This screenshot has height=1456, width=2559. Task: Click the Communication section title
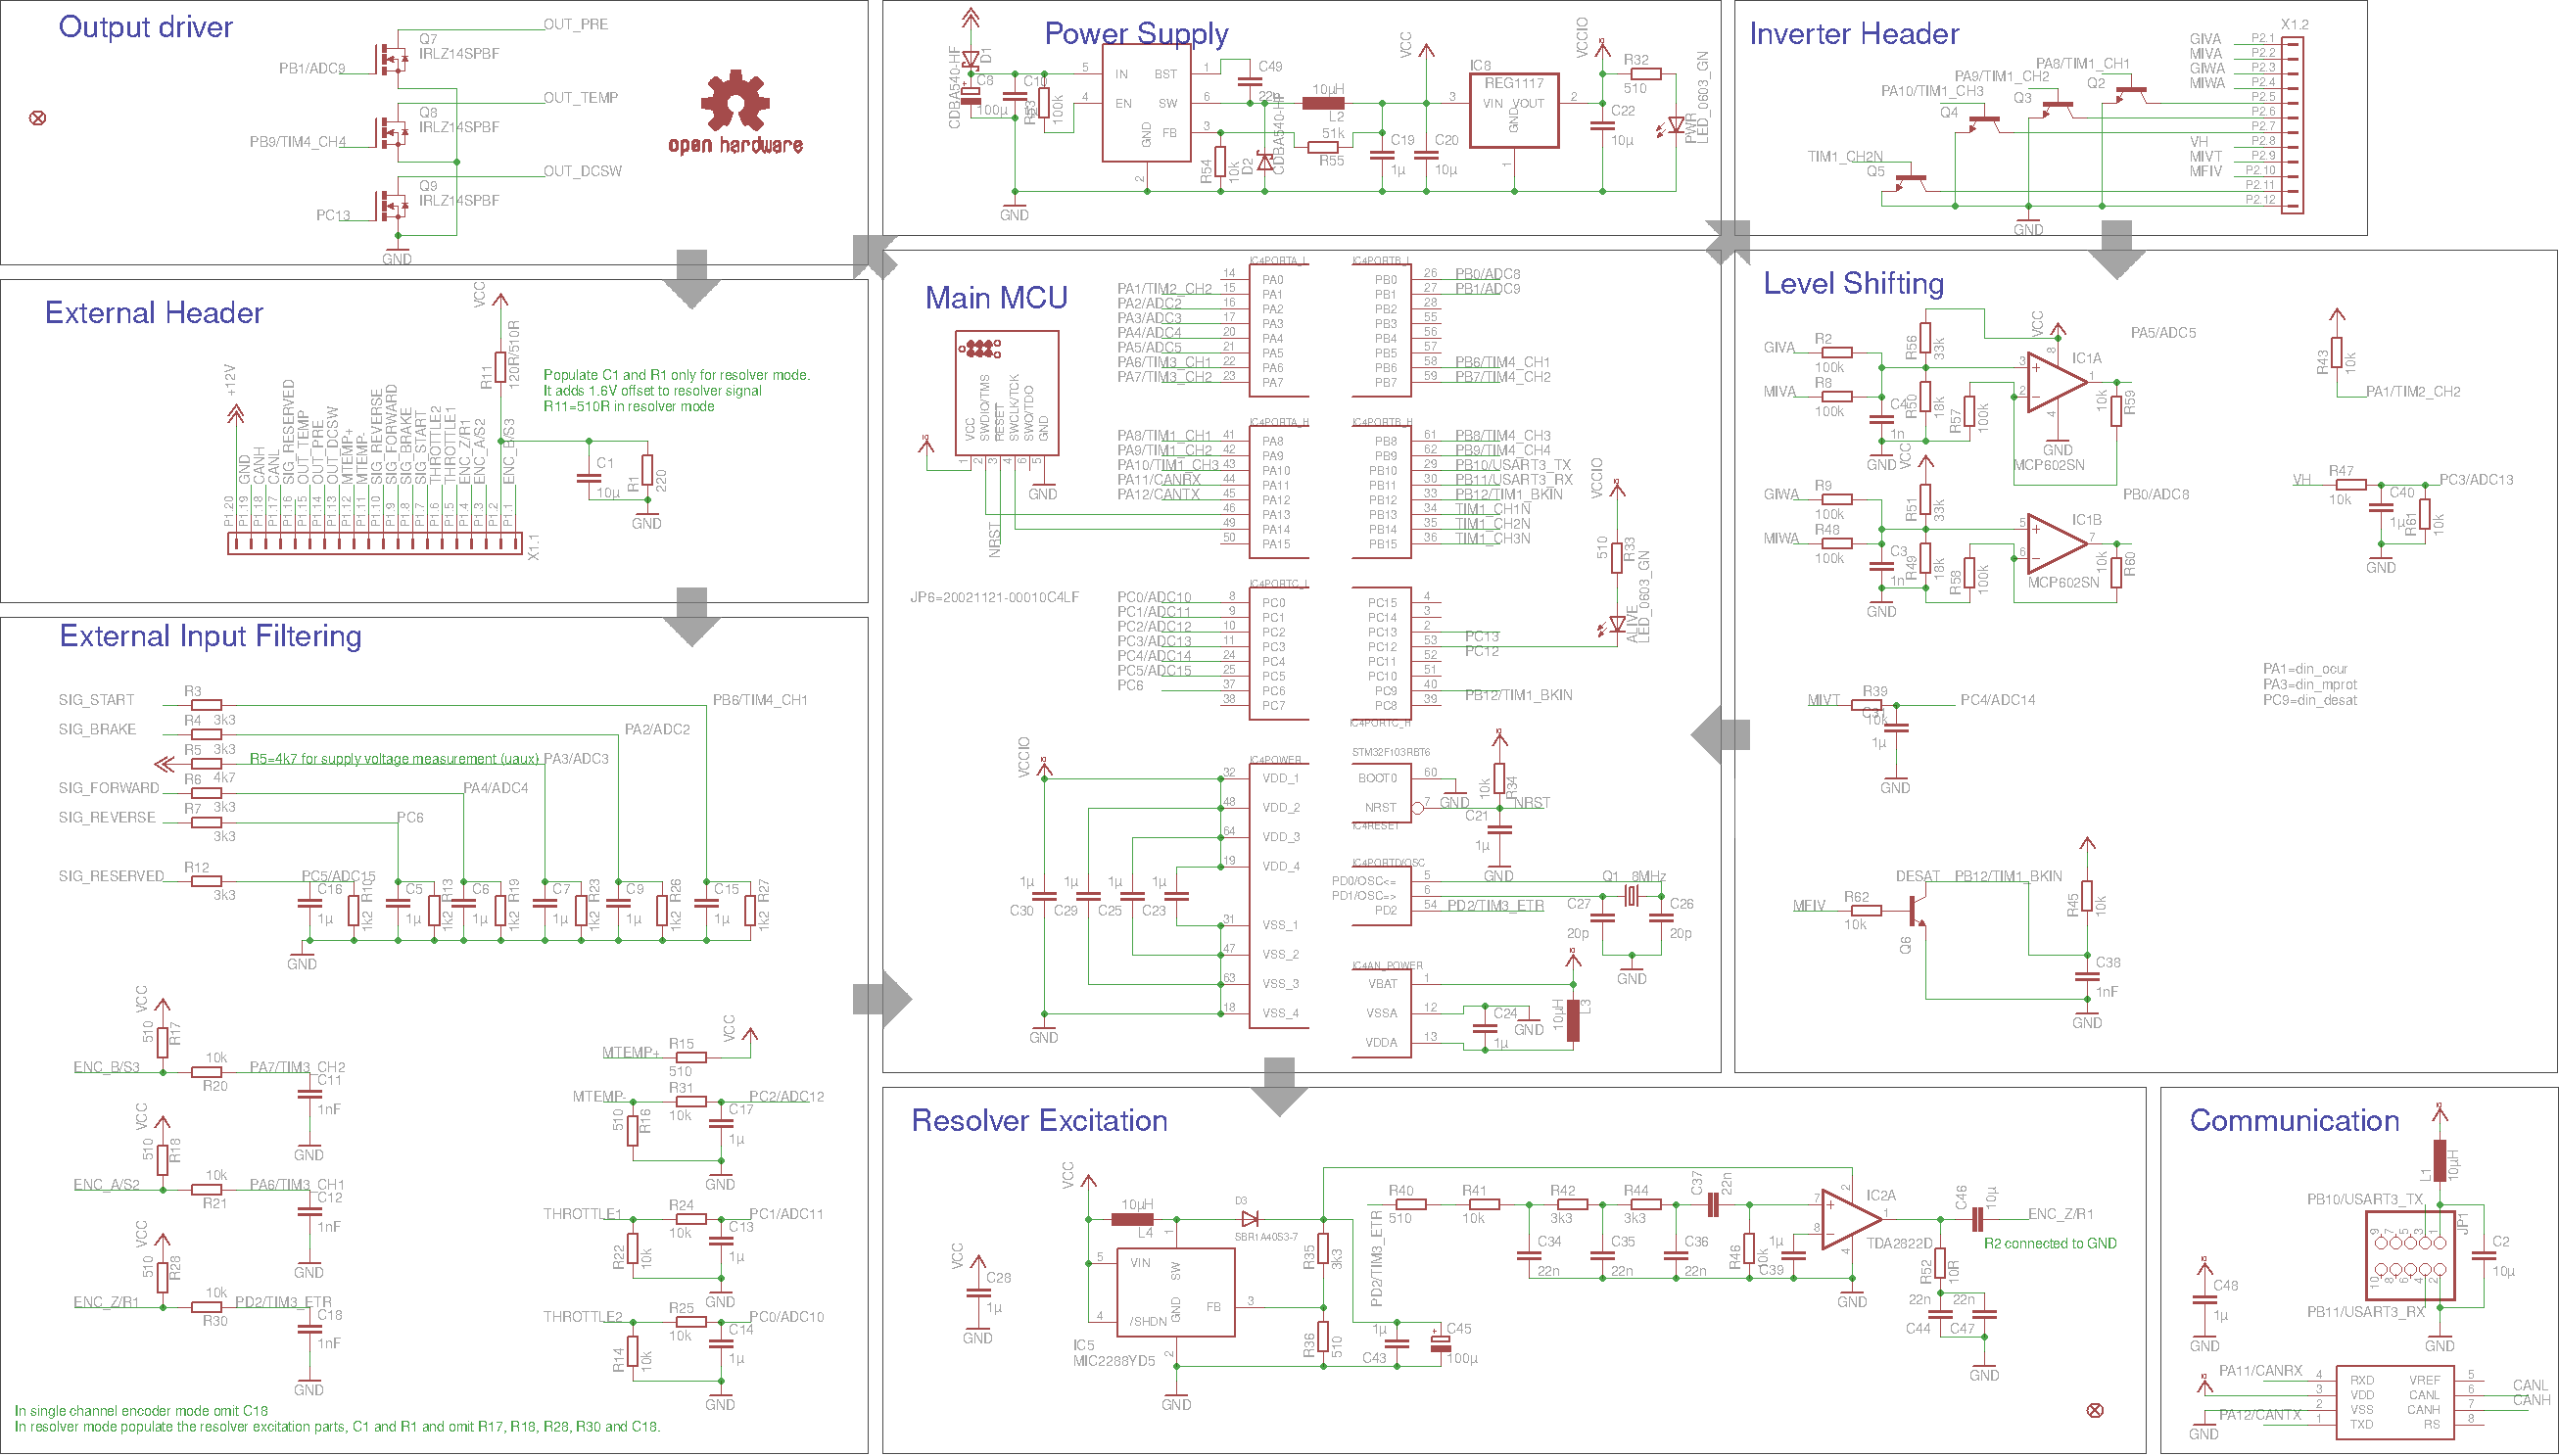pos(2293,1120)
